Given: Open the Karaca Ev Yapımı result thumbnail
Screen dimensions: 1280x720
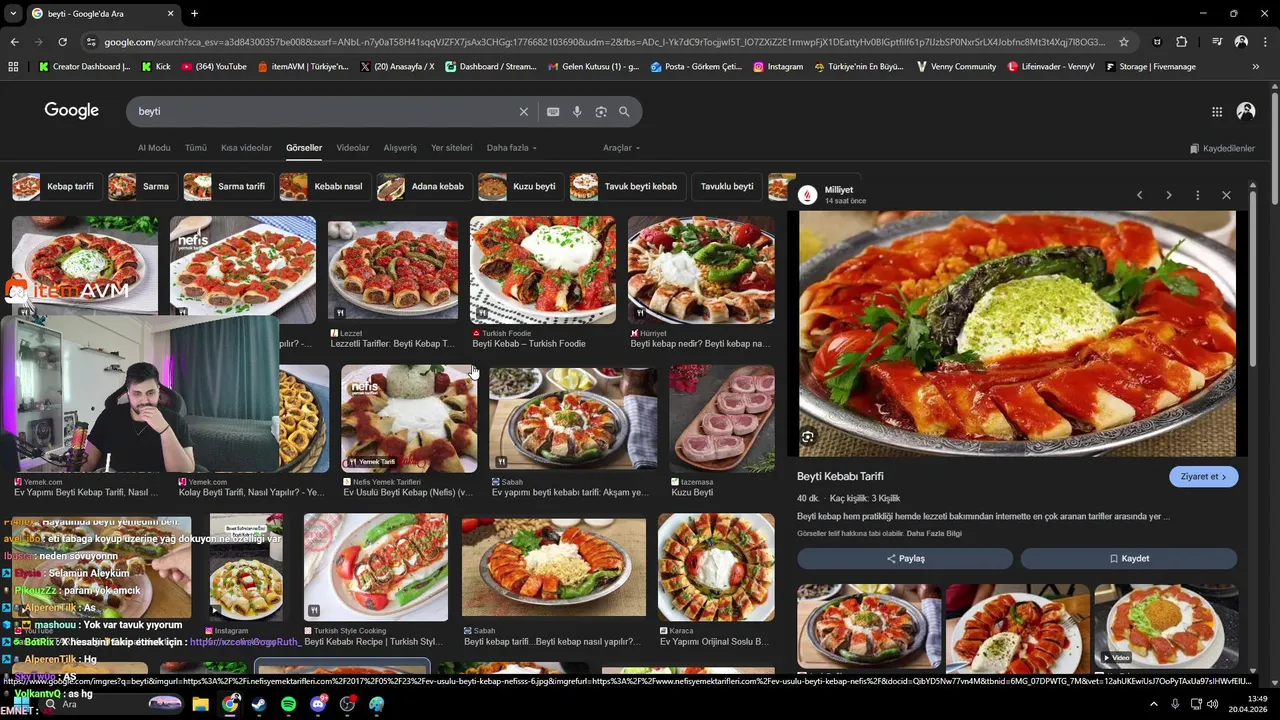Looking at the screenshot, I should click(x=716, y=567).
